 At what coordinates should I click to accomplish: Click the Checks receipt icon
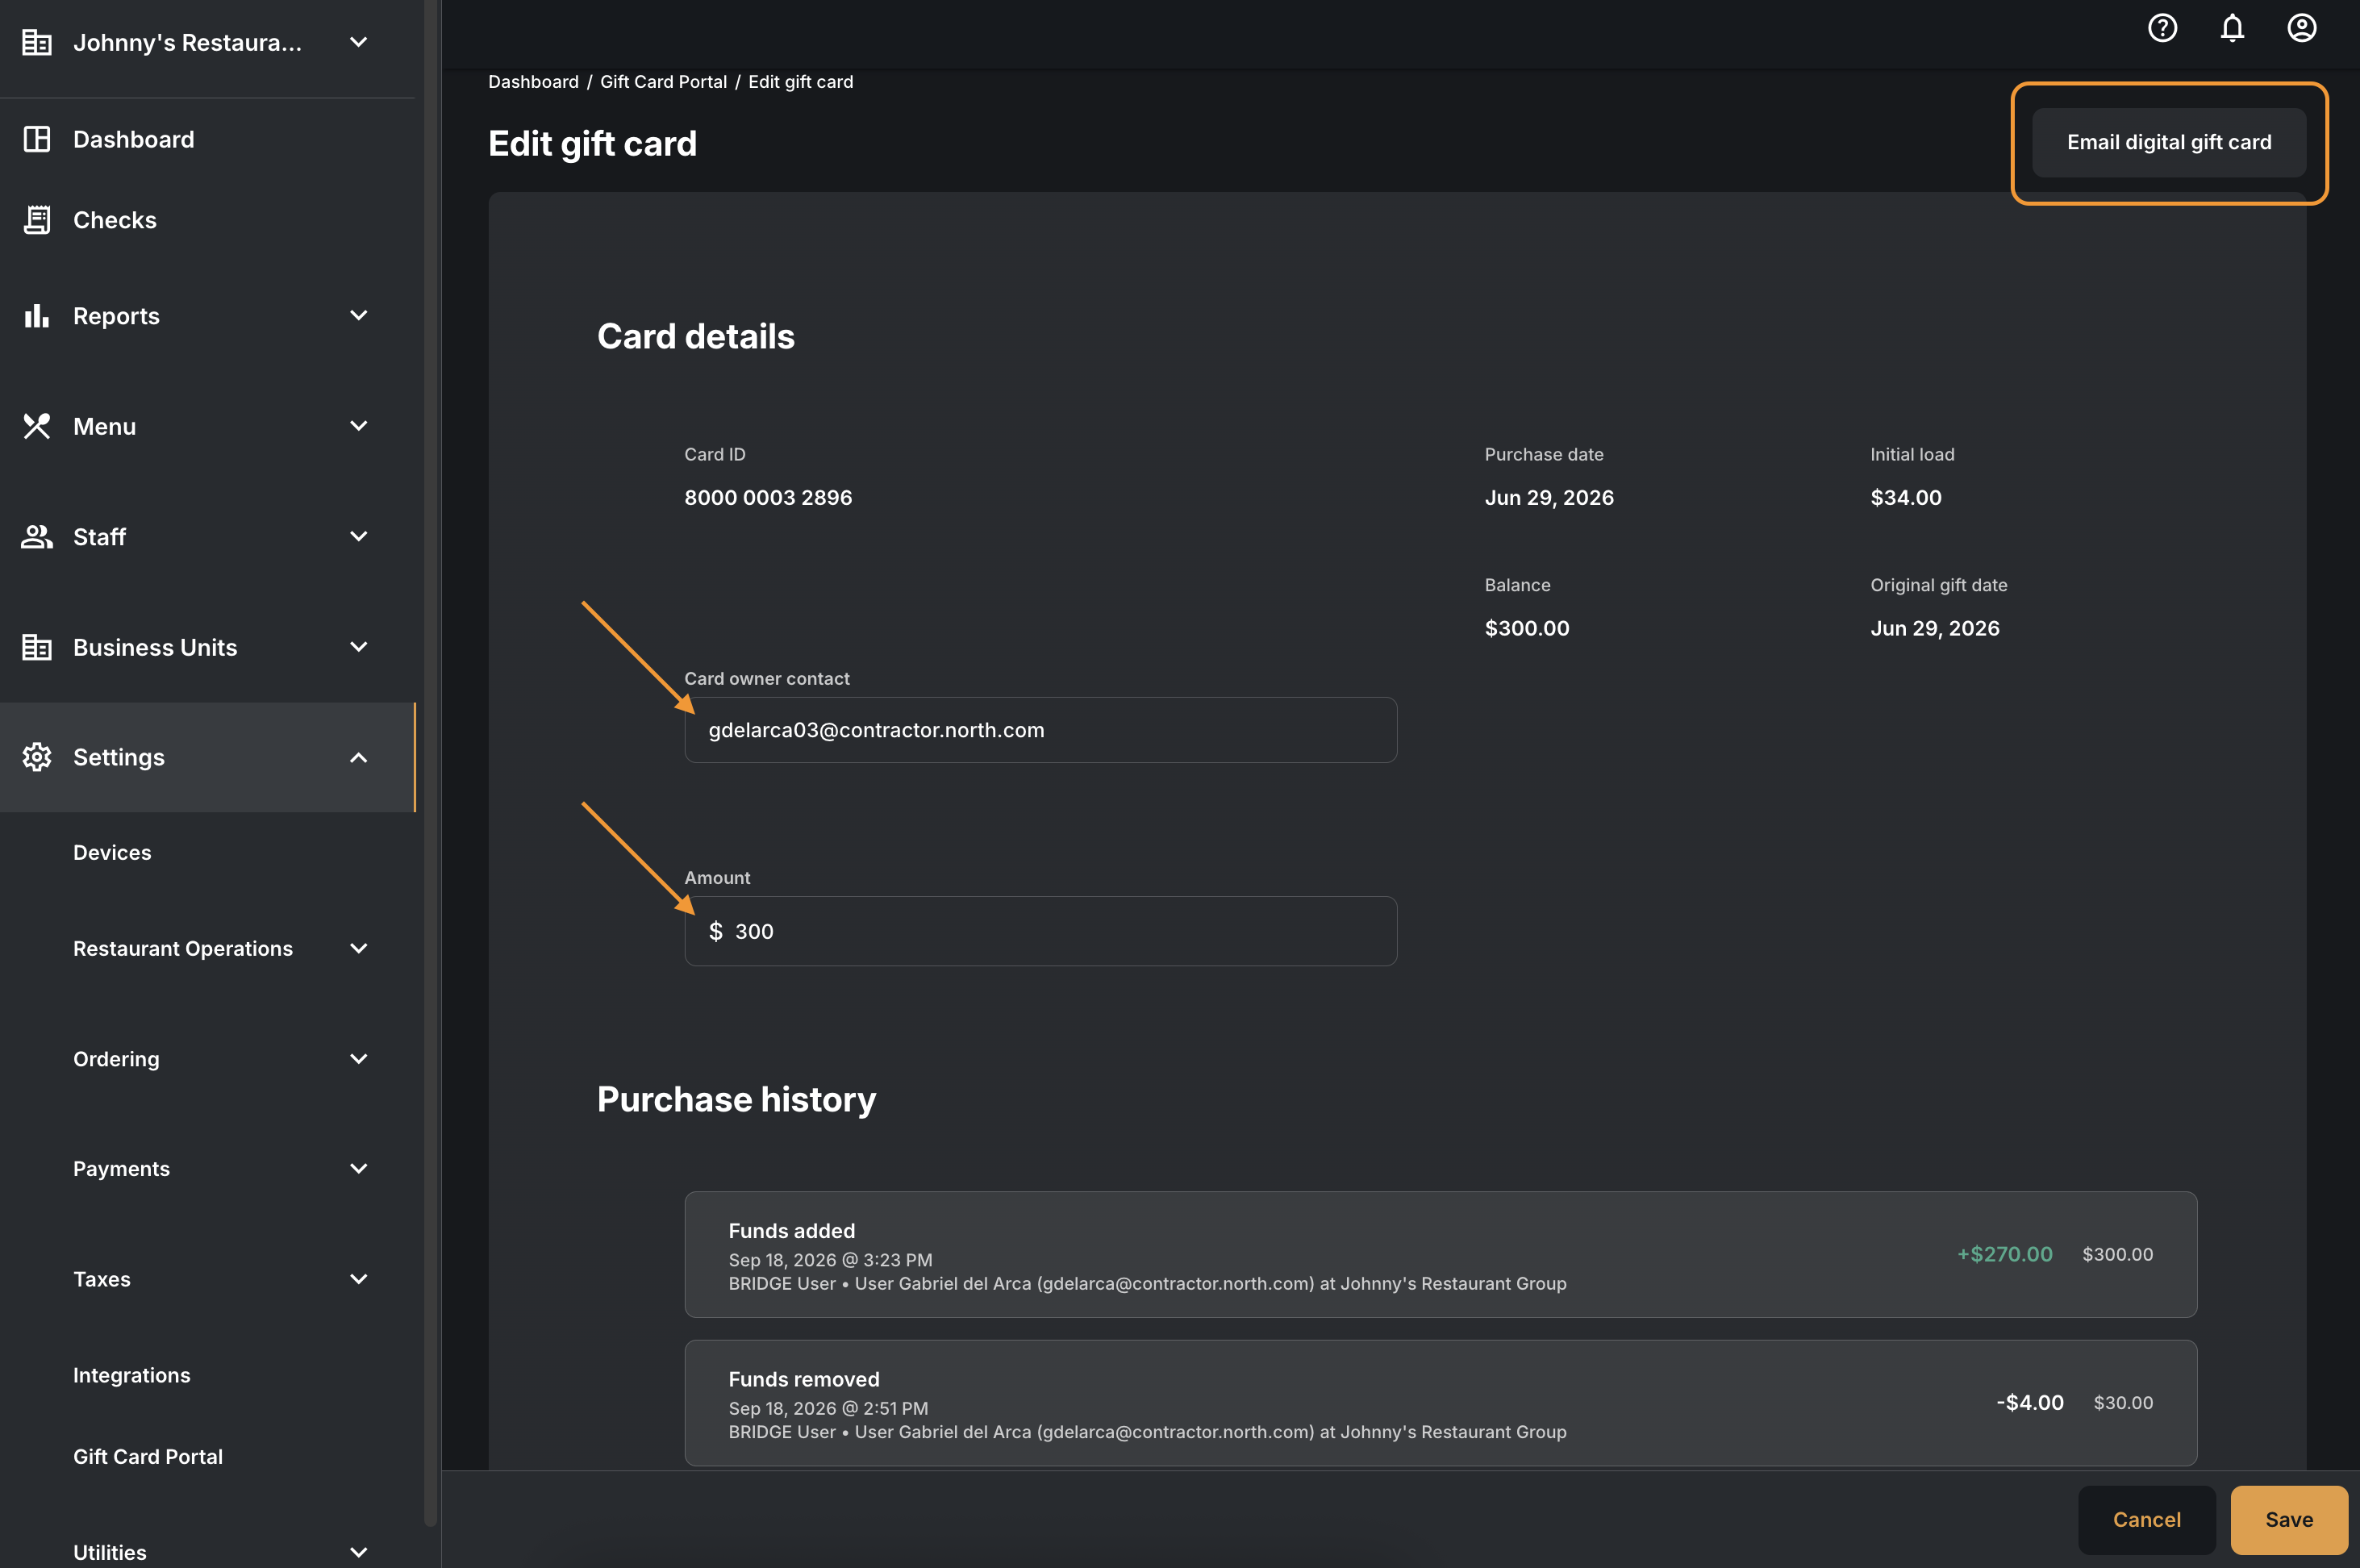(37, 220)
